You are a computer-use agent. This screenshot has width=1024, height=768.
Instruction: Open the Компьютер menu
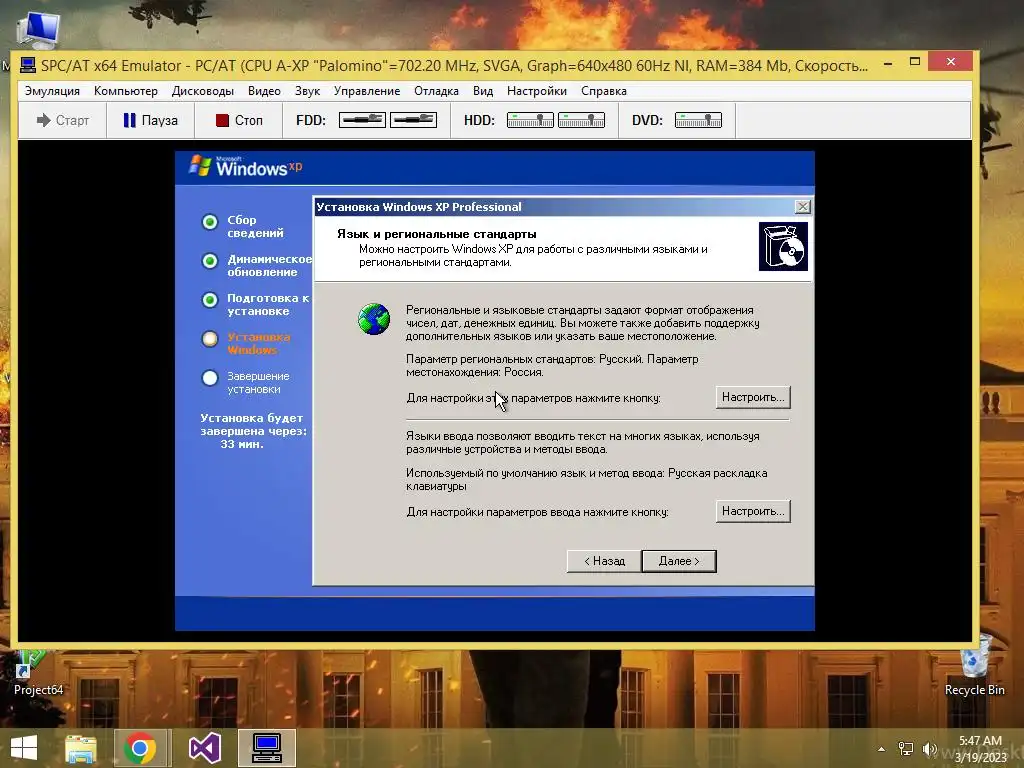click(126, 91)
